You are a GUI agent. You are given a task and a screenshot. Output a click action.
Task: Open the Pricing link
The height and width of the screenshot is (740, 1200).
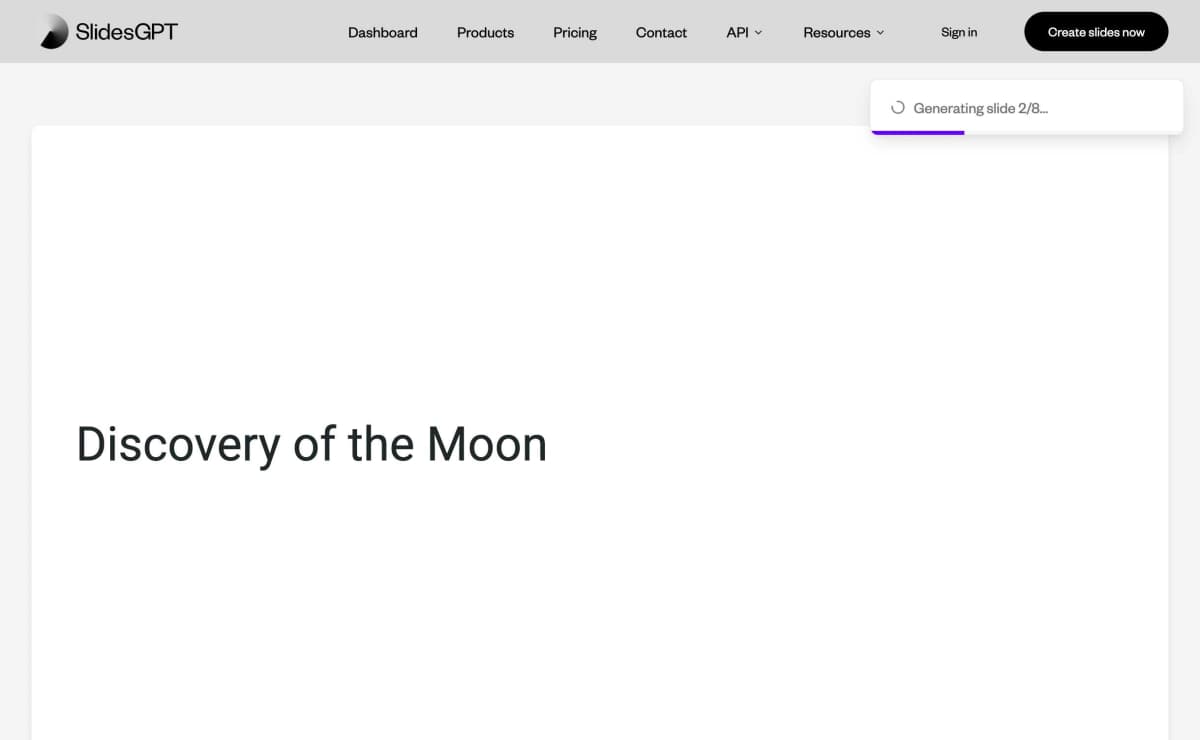coord(575,32)
